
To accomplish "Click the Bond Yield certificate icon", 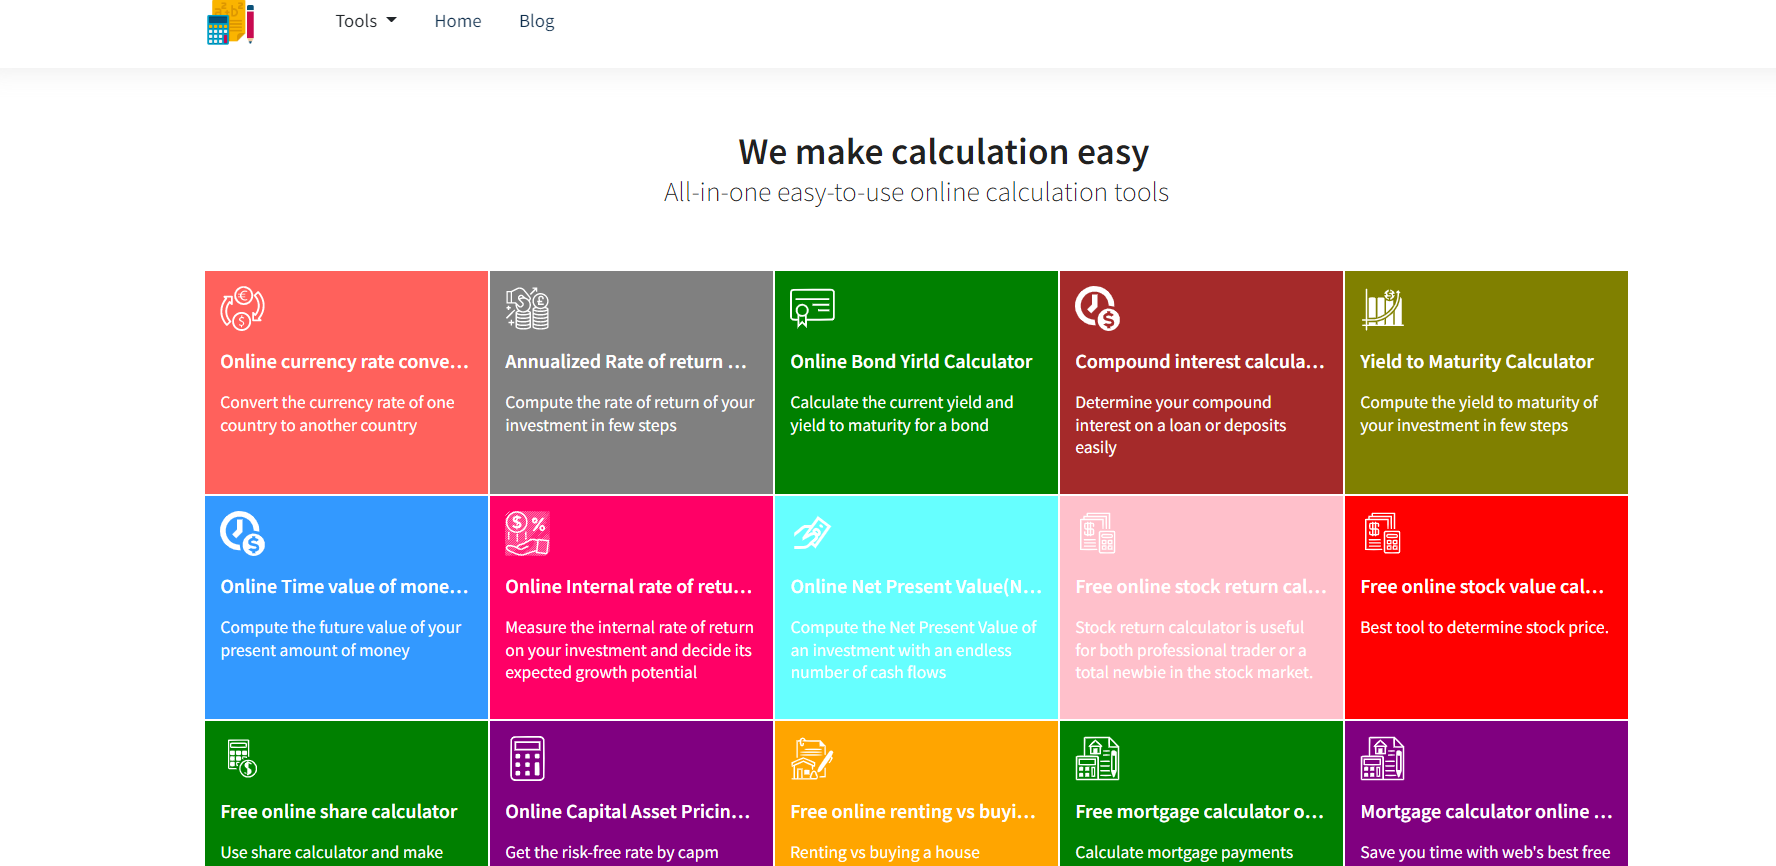I will click(x=812, y=308).
